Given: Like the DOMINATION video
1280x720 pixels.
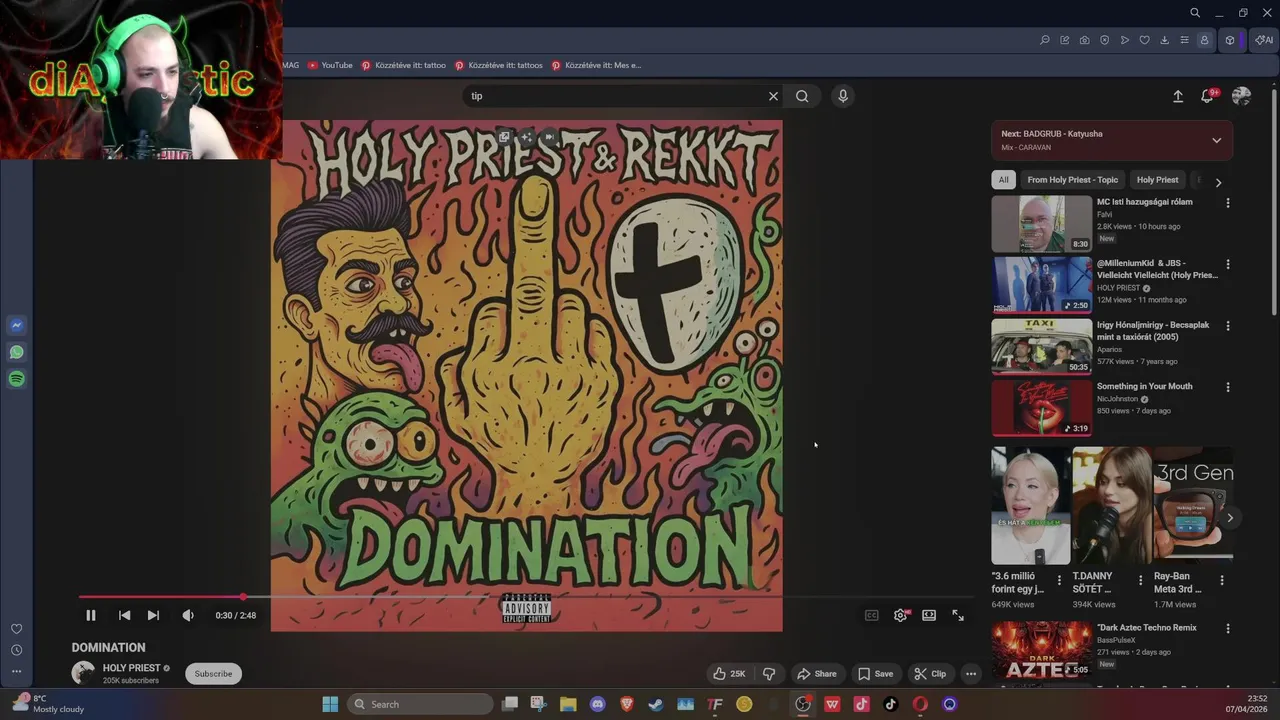Looking at the screenshot, I should coord(729,673).
